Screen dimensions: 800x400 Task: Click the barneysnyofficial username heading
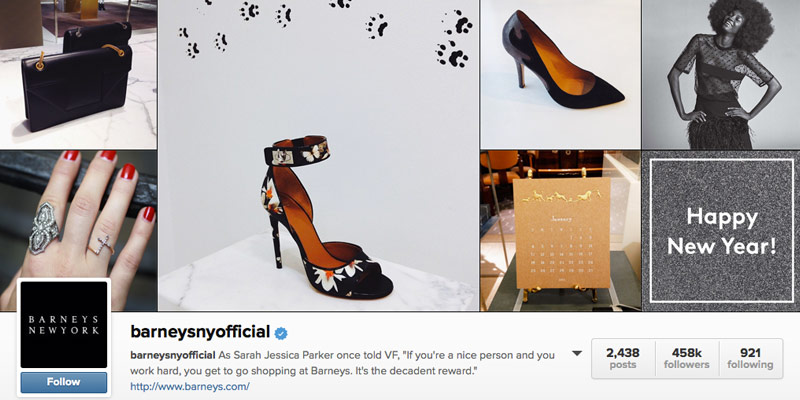[200, 332]
